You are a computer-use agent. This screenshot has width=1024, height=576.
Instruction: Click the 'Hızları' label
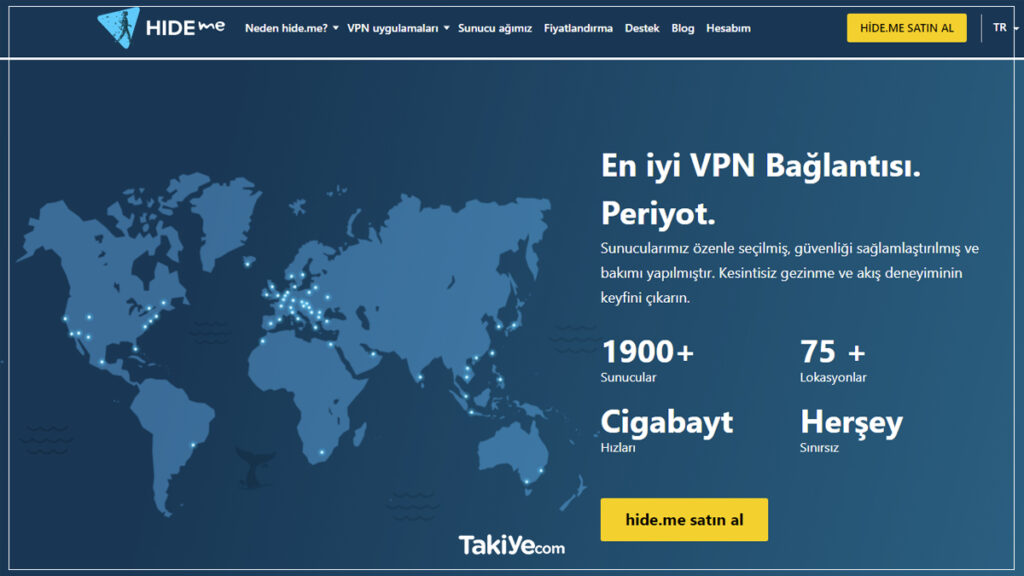(x=618, y=448)
